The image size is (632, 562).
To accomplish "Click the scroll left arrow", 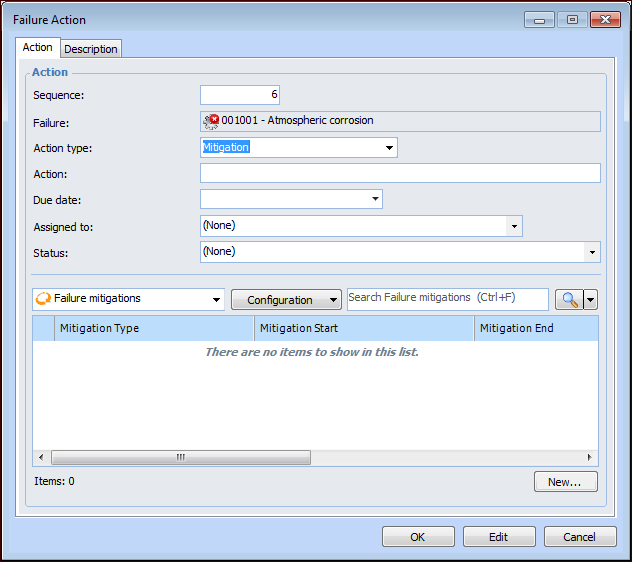I will (41, 457).
